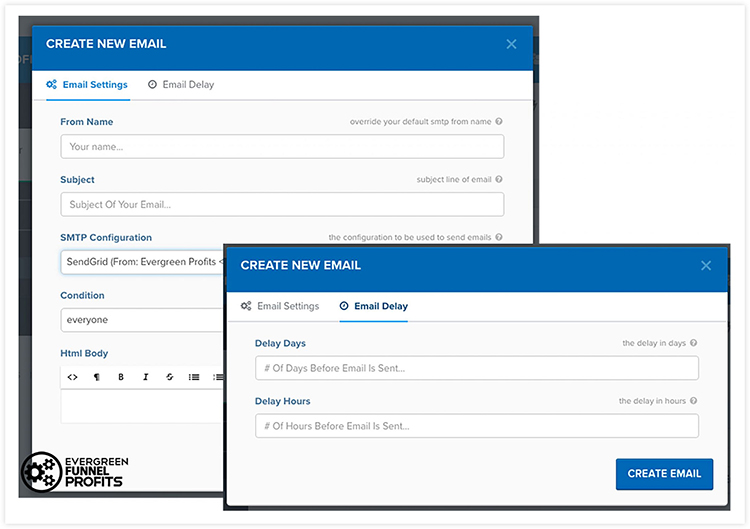The height and width of the screenshot is (529, 750).
Task: Click gears icon on back Email Settings tab
Action: point(51,85)
